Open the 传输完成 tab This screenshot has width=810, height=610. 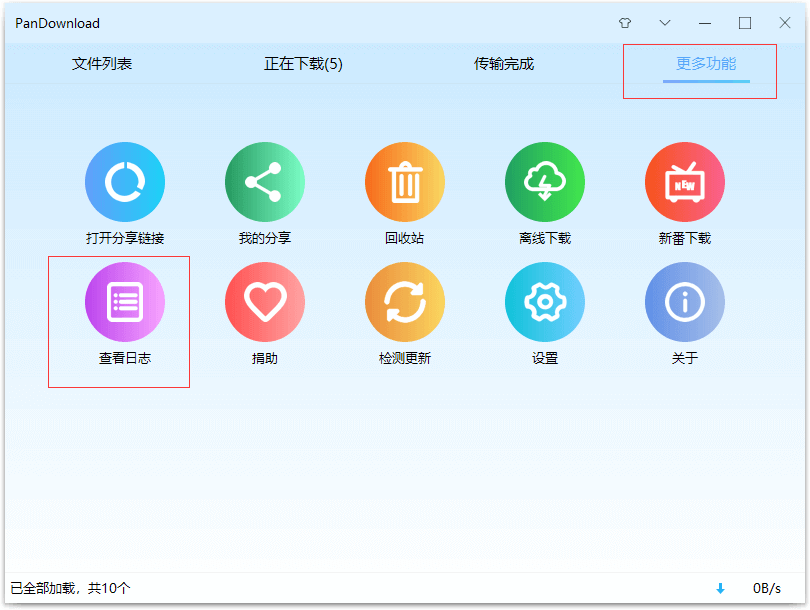pos(504,64)
